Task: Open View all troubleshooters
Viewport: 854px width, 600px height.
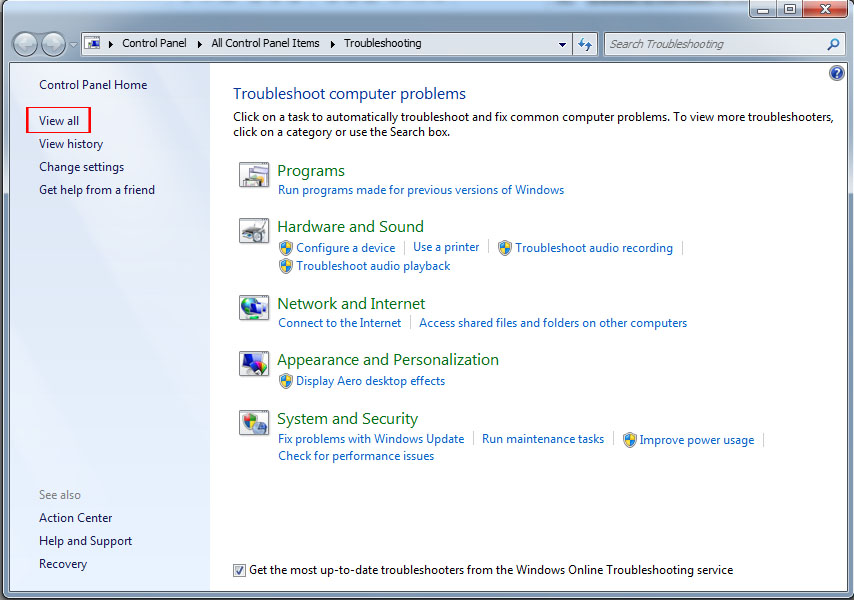Action: 59,121
